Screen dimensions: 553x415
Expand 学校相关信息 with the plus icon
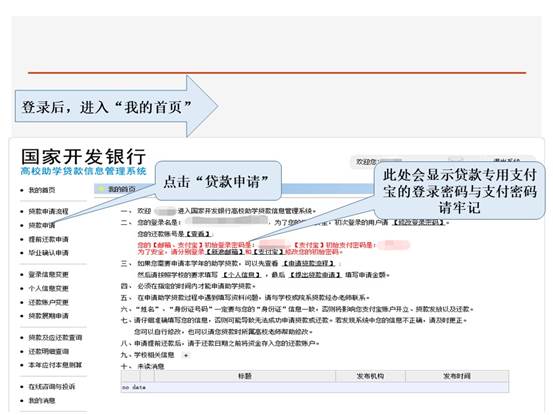186,355
